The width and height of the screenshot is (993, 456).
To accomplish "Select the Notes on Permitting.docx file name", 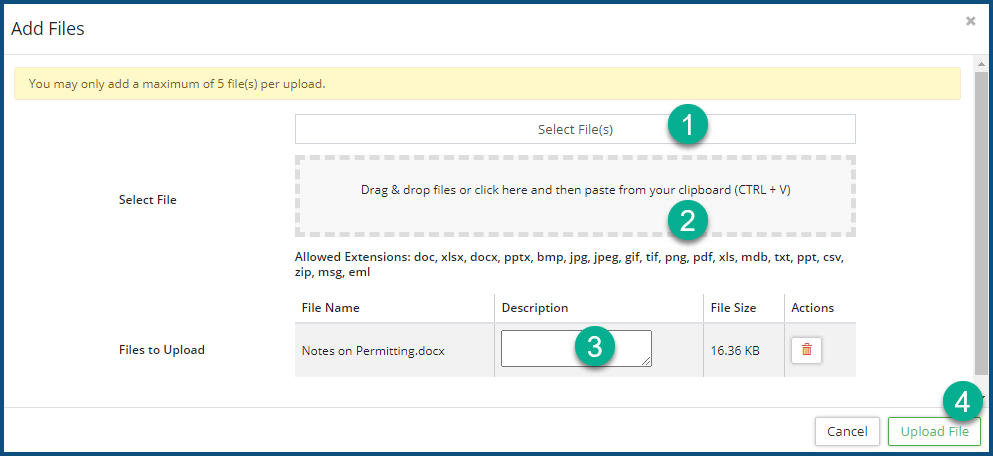I will [x=373, y=351].
